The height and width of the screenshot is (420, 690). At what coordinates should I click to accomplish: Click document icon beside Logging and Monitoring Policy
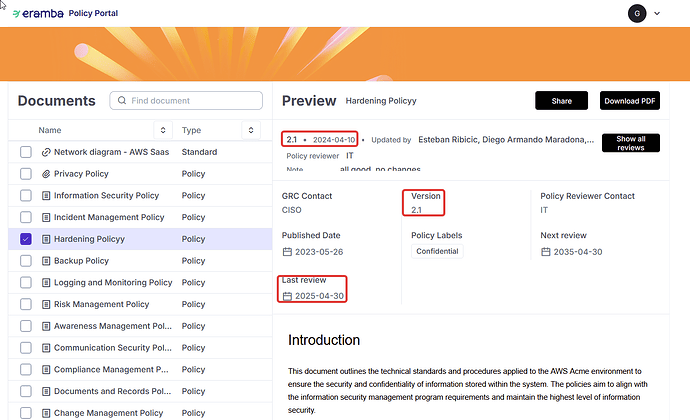click(46, 283)
